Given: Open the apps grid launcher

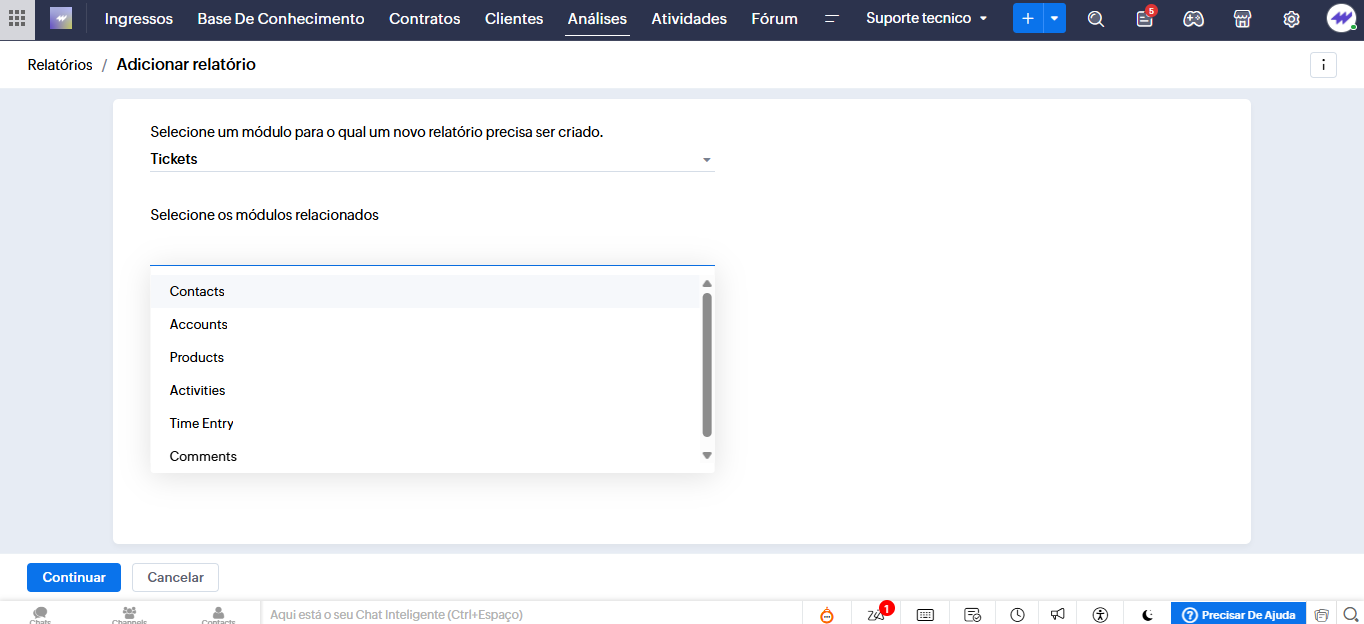Looking at the screenshot, I should pos(17,18).
